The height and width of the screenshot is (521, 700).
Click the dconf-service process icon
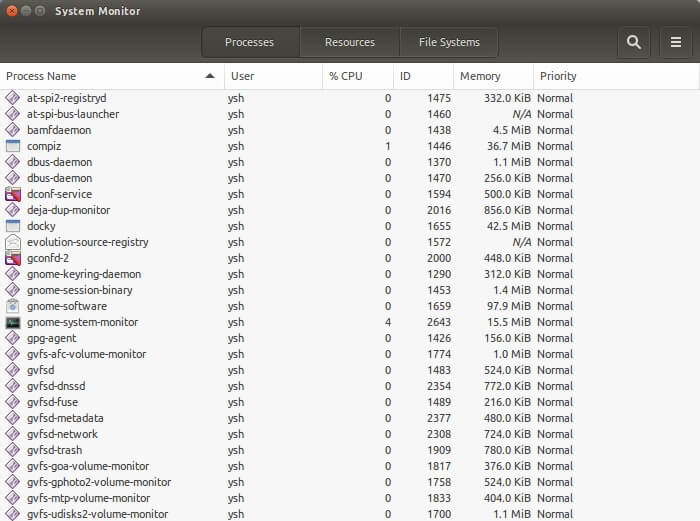12,194
